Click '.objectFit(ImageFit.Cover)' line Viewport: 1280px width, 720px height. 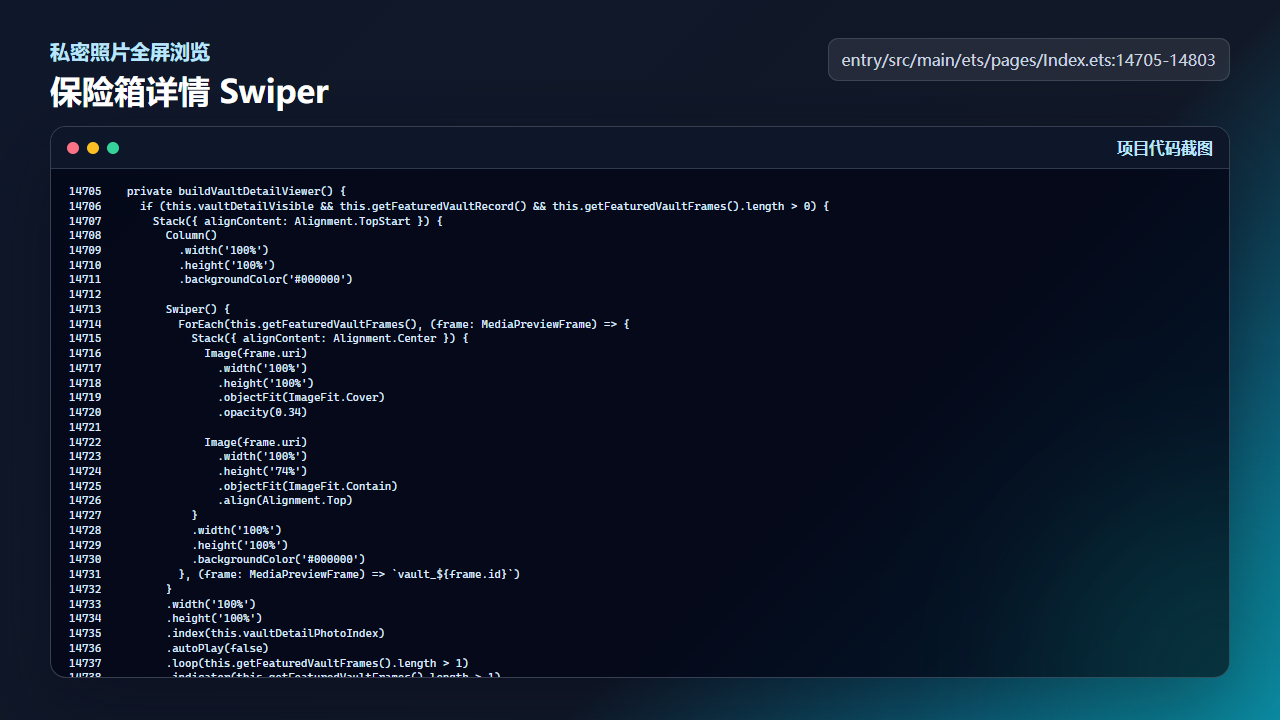coord(301,397)
